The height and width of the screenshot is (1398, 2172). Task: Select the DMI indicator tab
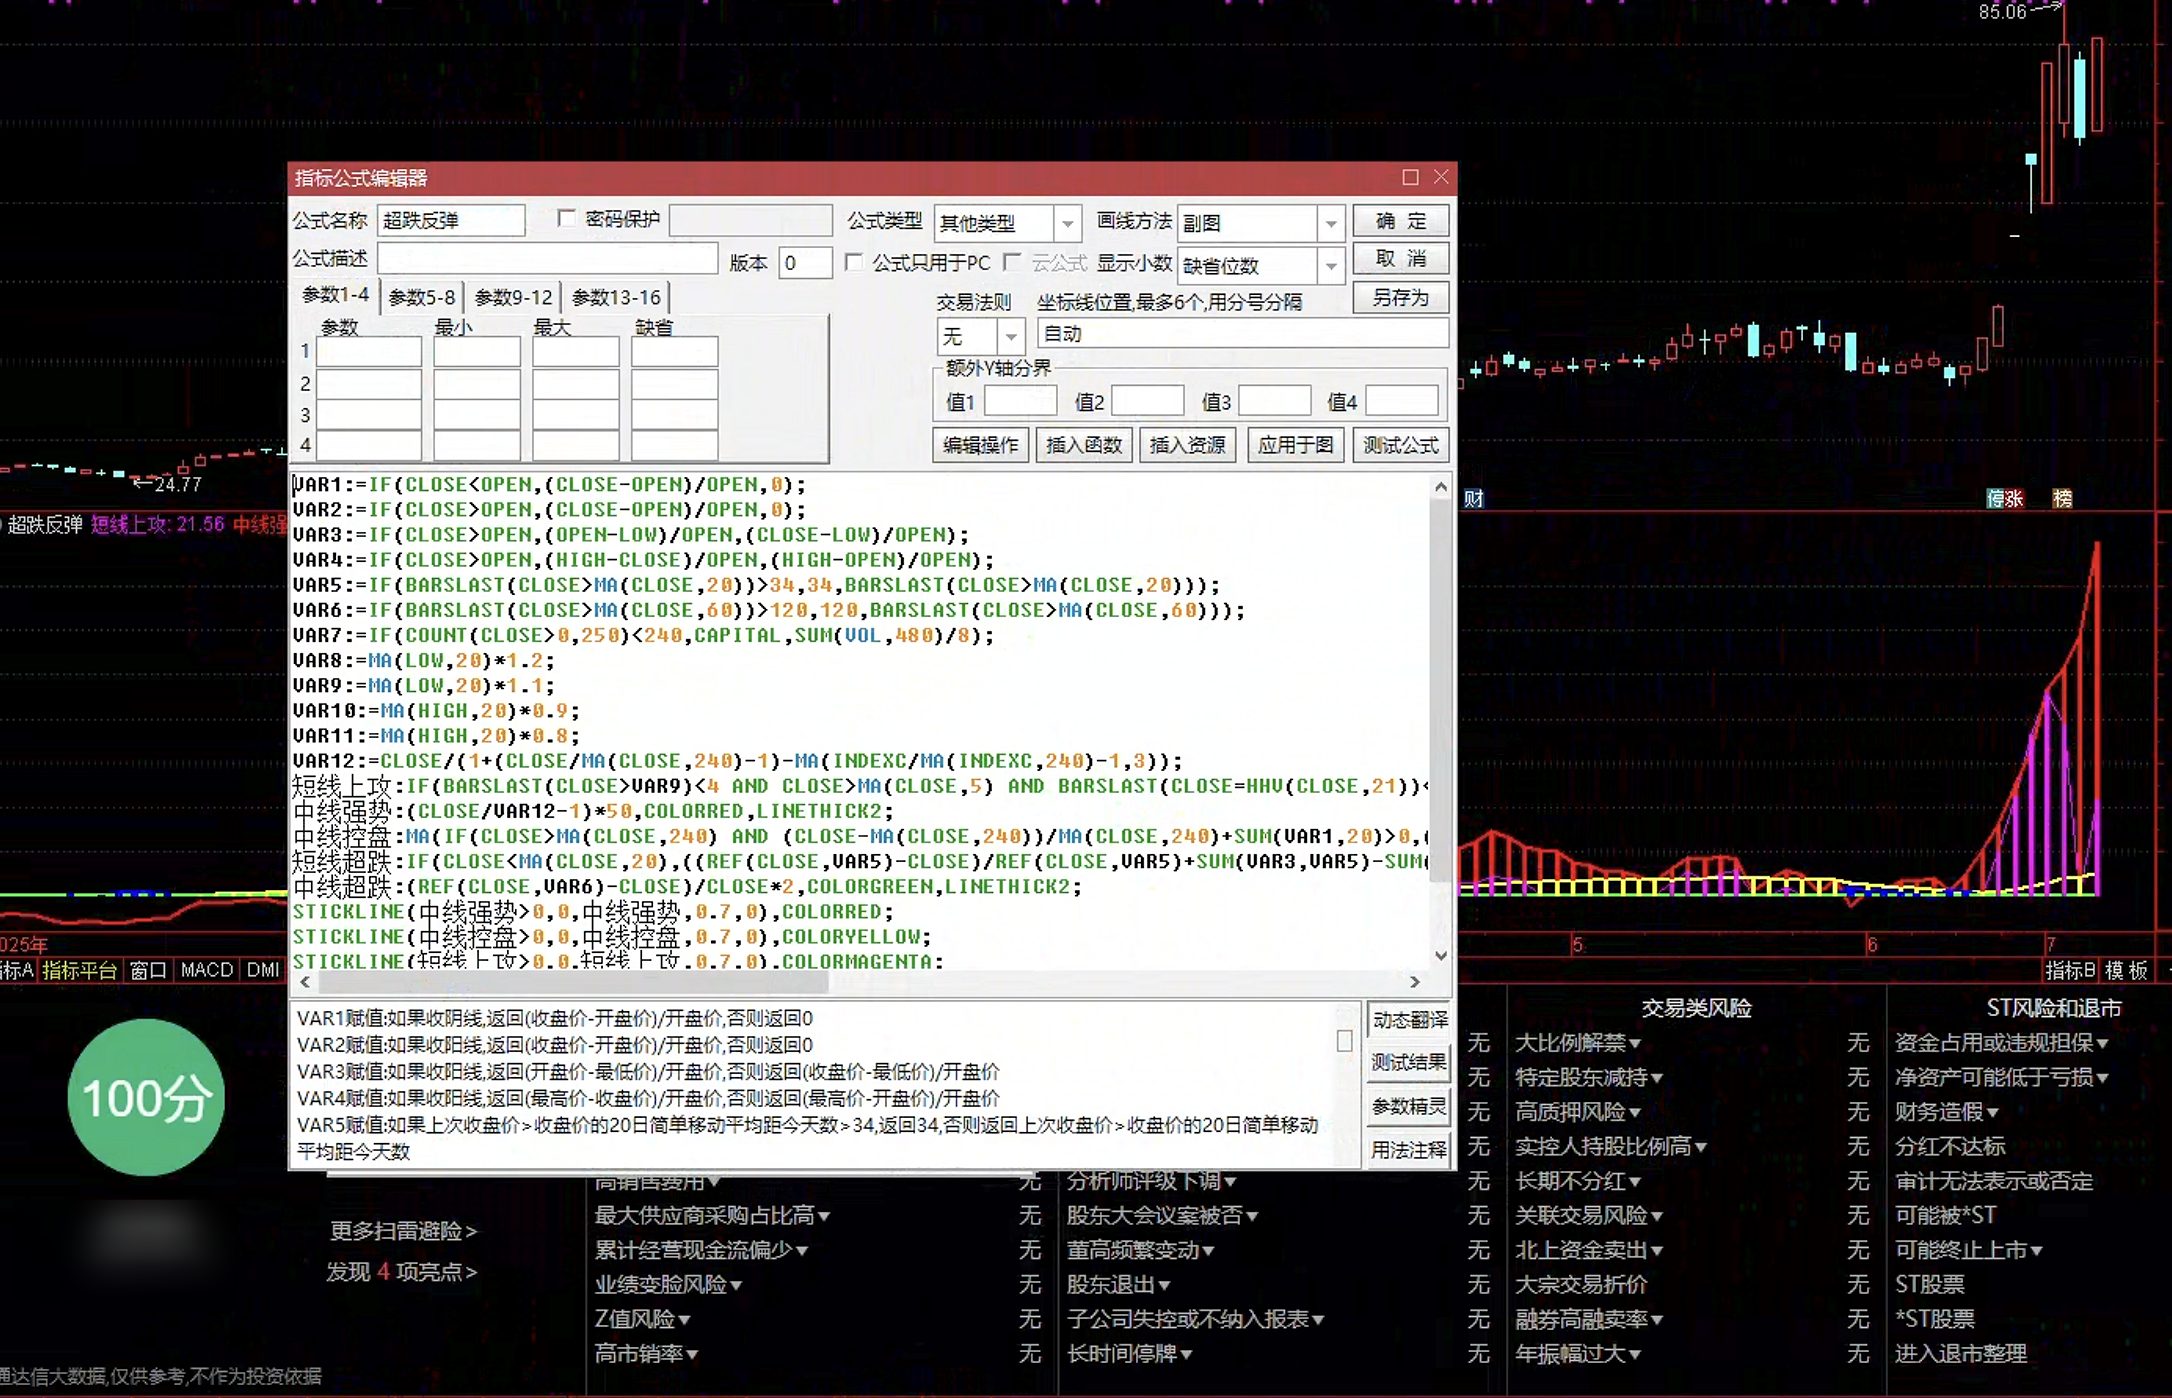263,970
